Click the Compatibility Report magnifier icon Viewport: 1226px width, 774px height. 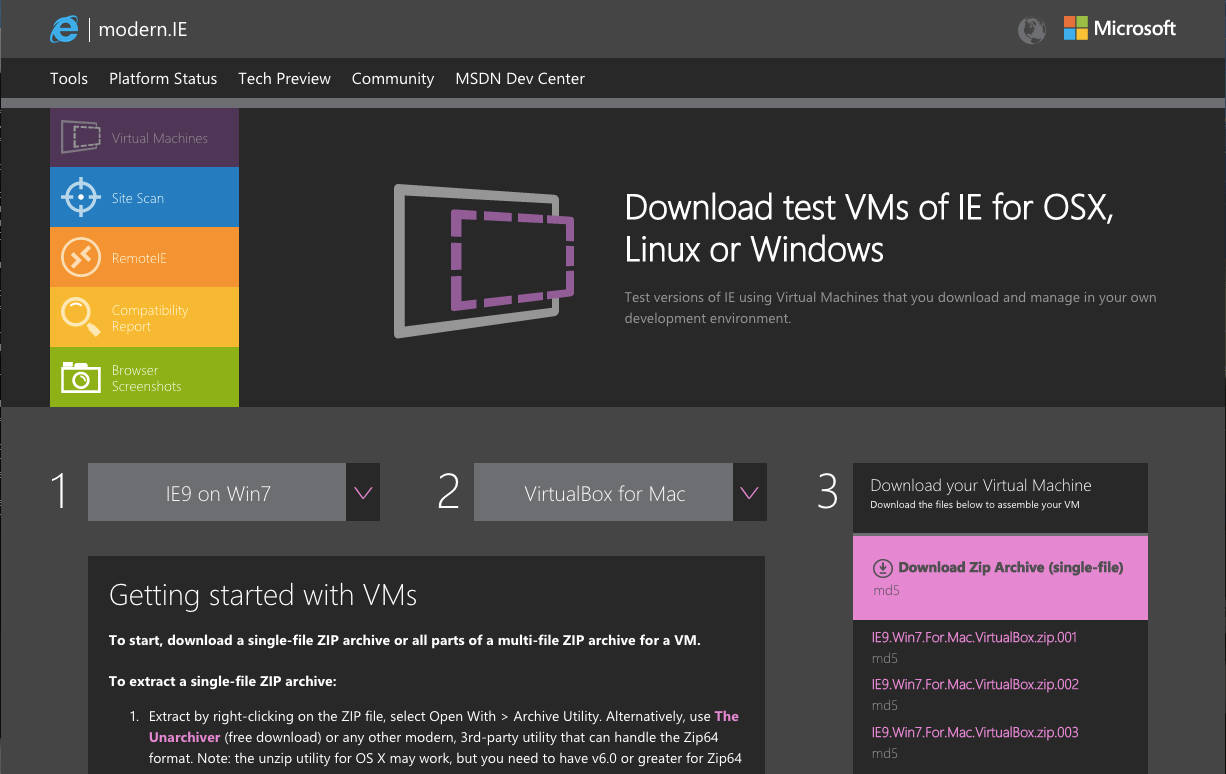81,317
